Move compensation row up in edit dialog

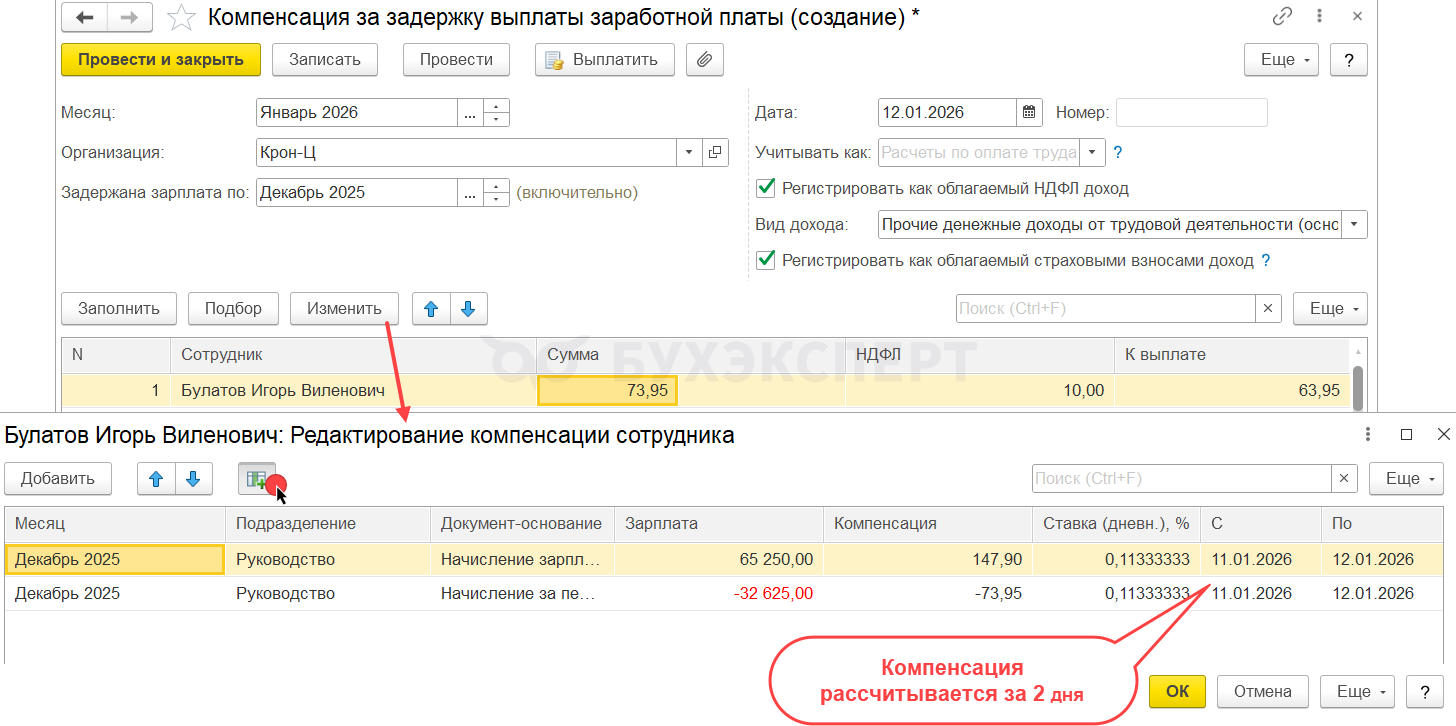point(156,479)
